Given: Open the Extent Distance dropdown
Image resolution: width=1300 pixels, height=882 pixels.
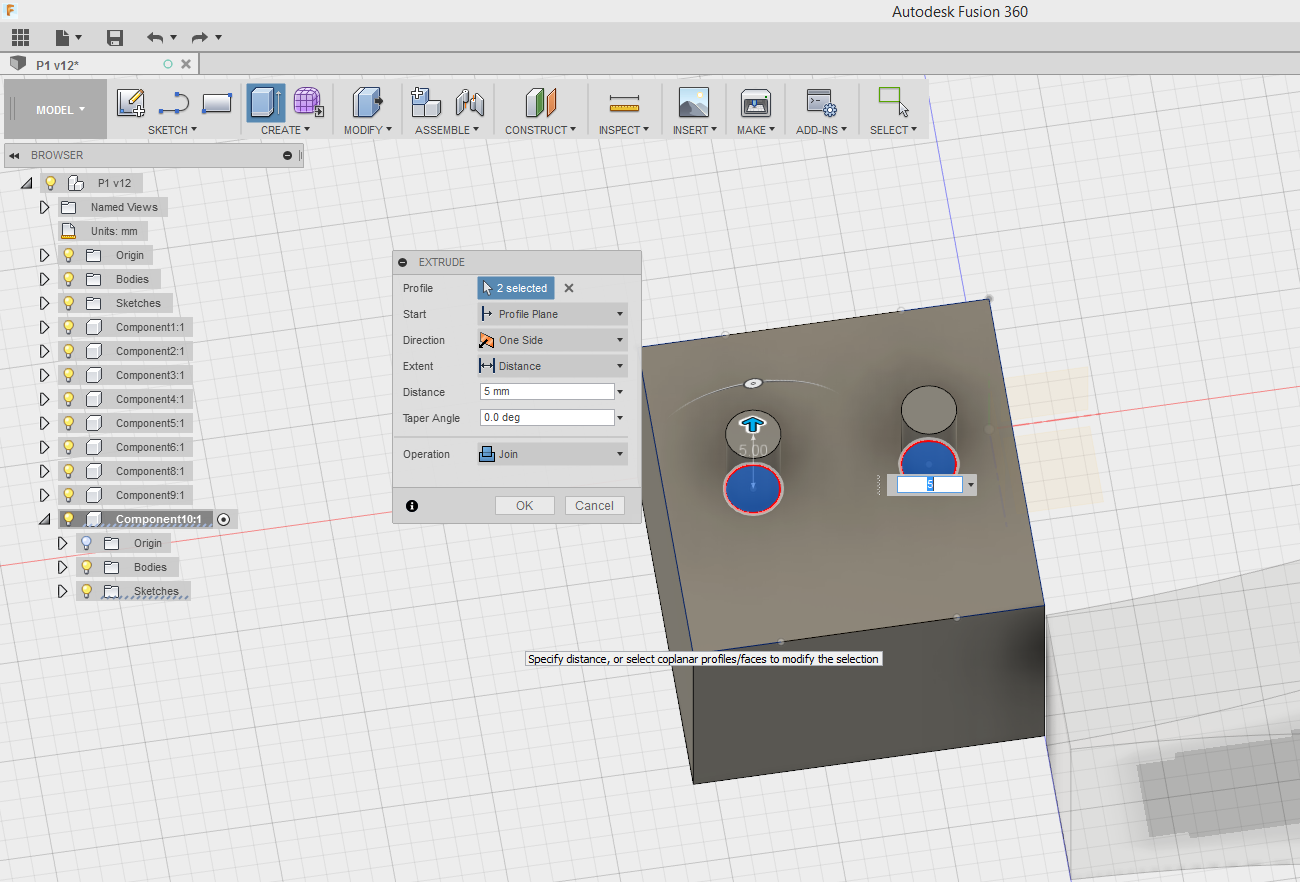Looking at the screenshot, I should point(552,366).
